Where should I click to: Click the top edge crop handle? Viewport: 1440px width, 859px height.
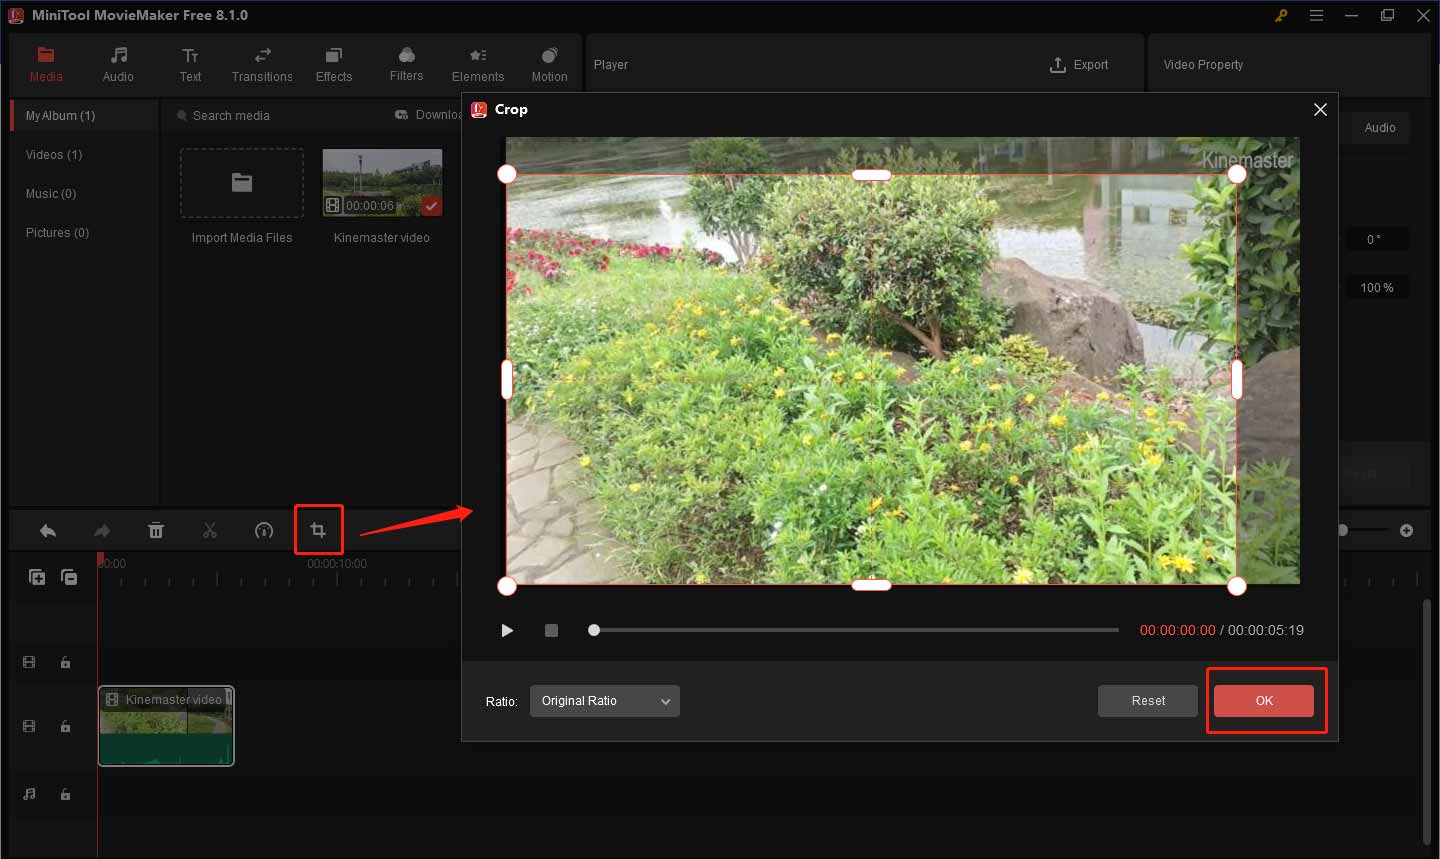[x=871, y=175]
